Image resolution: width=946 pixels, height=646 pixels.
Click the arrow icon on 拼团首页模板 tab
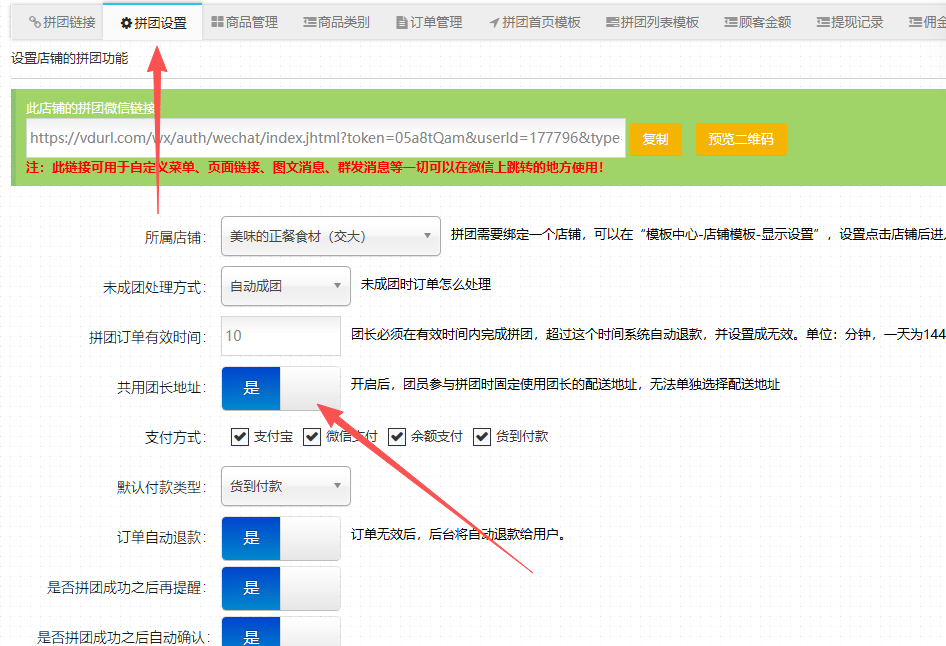(x=494, y=22)
